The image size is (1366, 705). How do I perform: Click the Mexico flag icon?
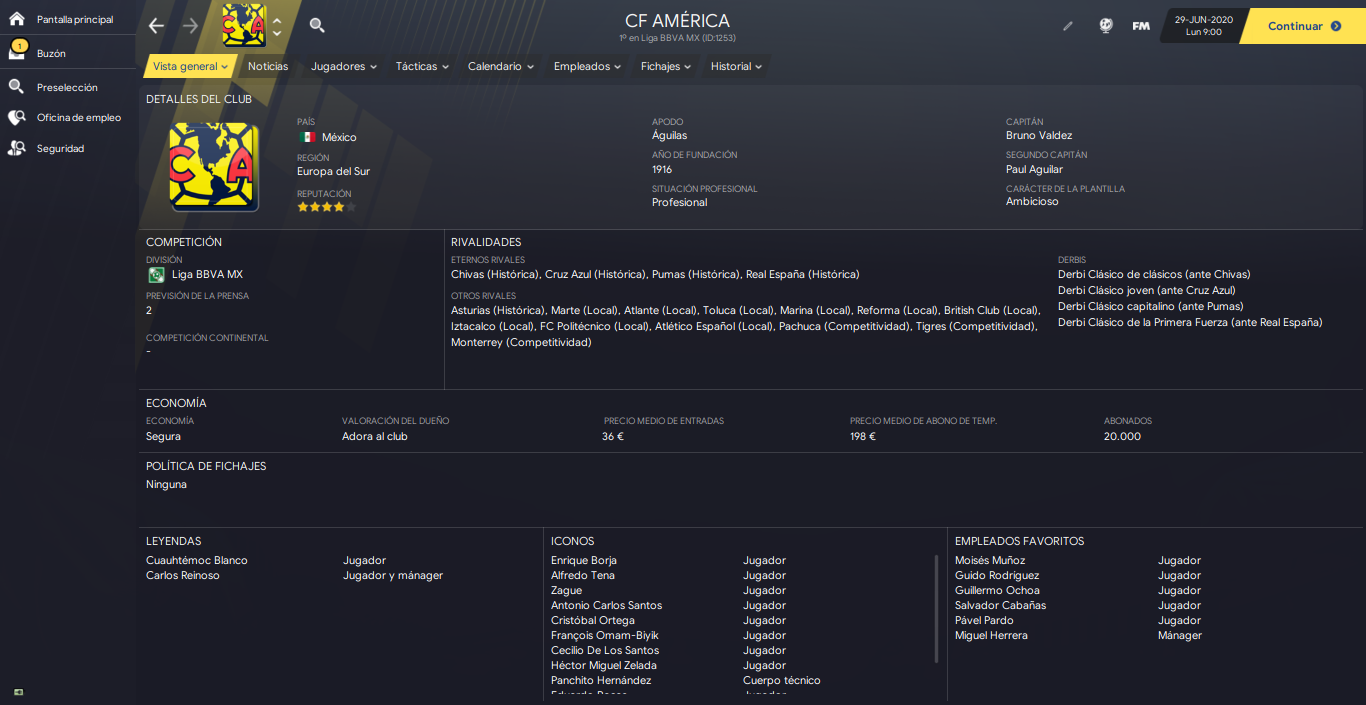pyautogui.click(x=307, y=137)
